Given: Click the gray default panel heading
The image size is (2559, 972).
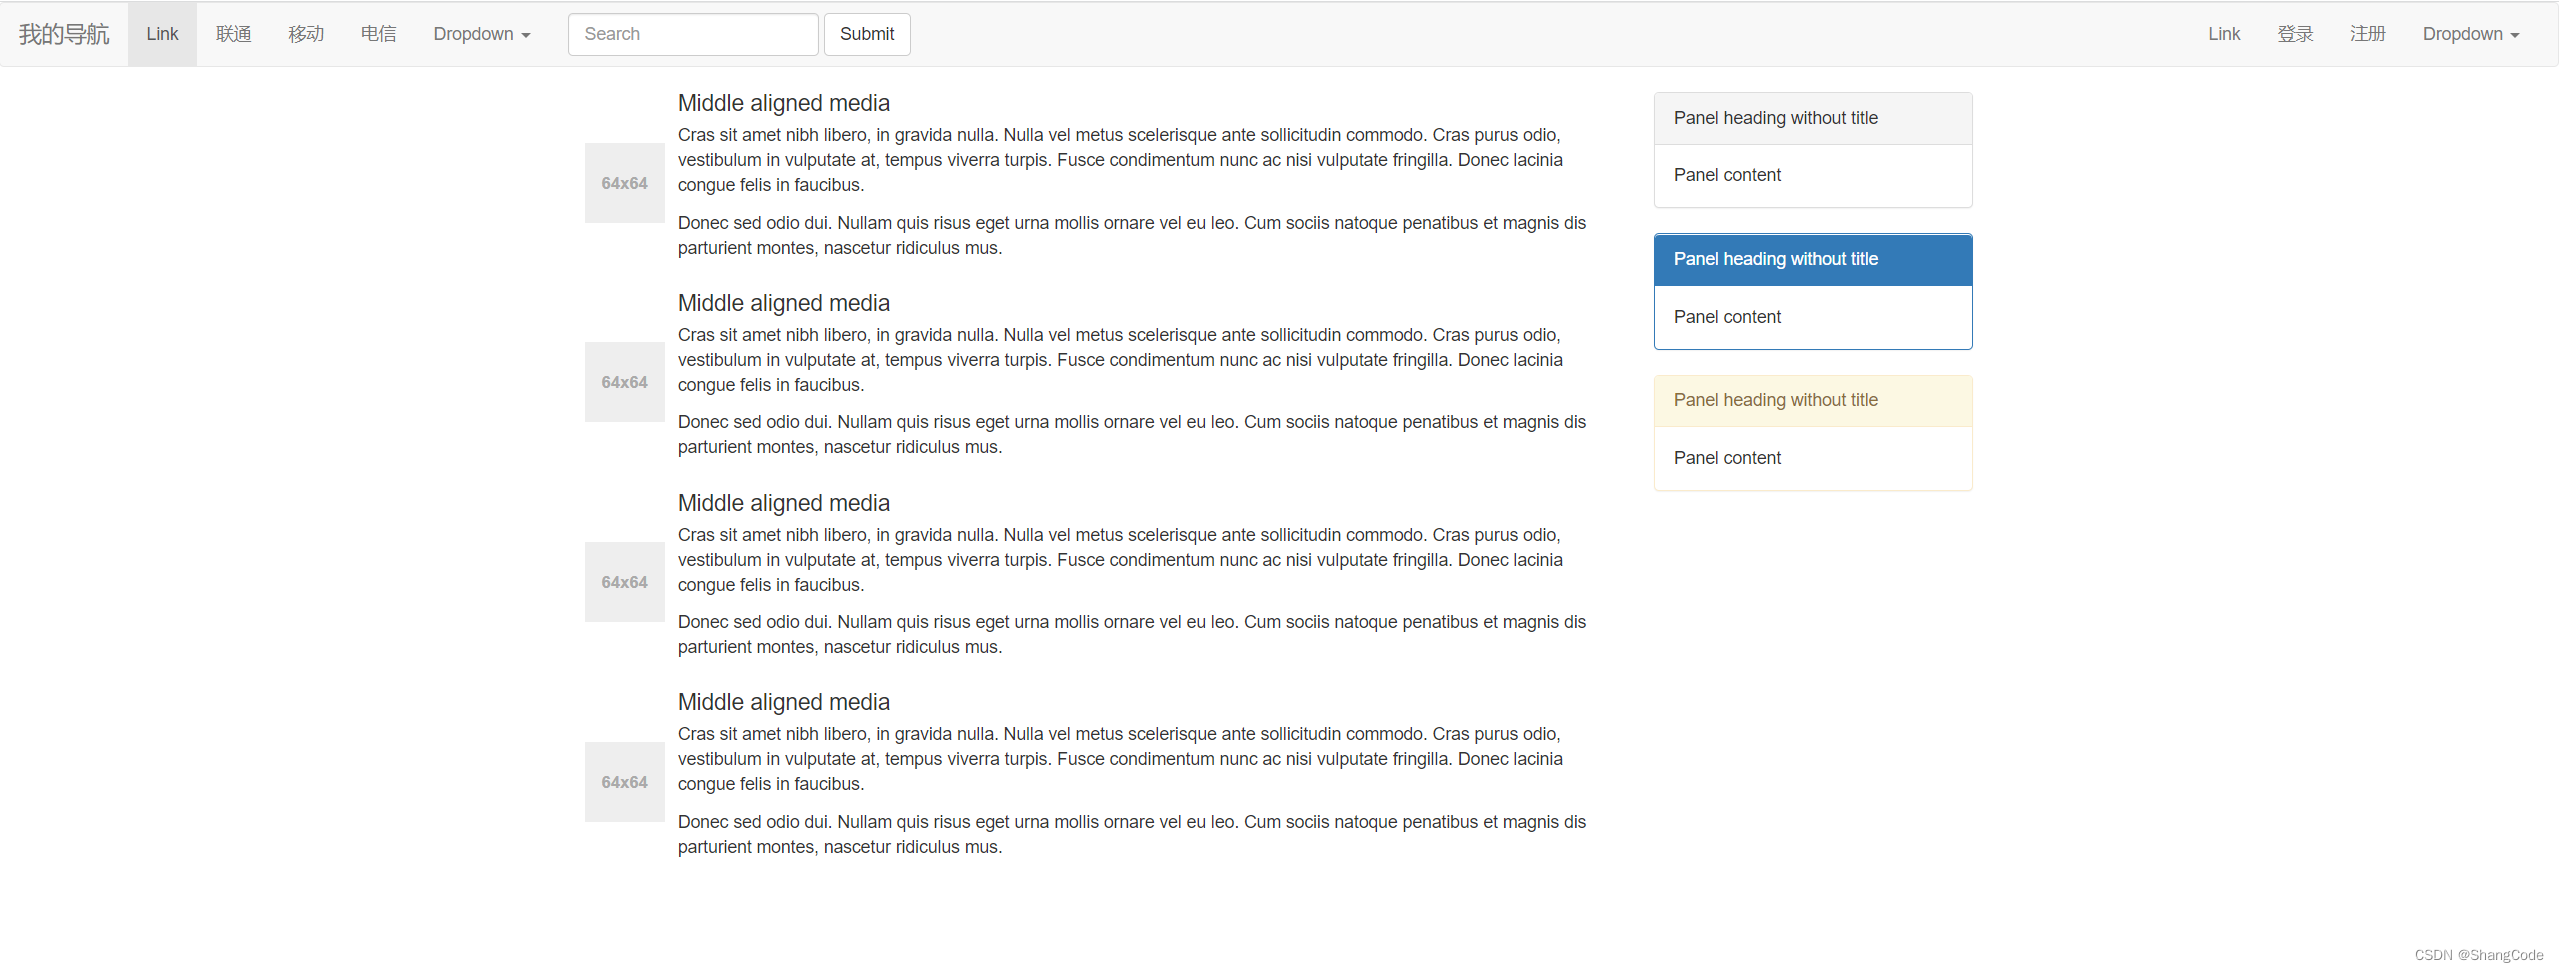Looking at the screenshot, I should coord(1812,119).
